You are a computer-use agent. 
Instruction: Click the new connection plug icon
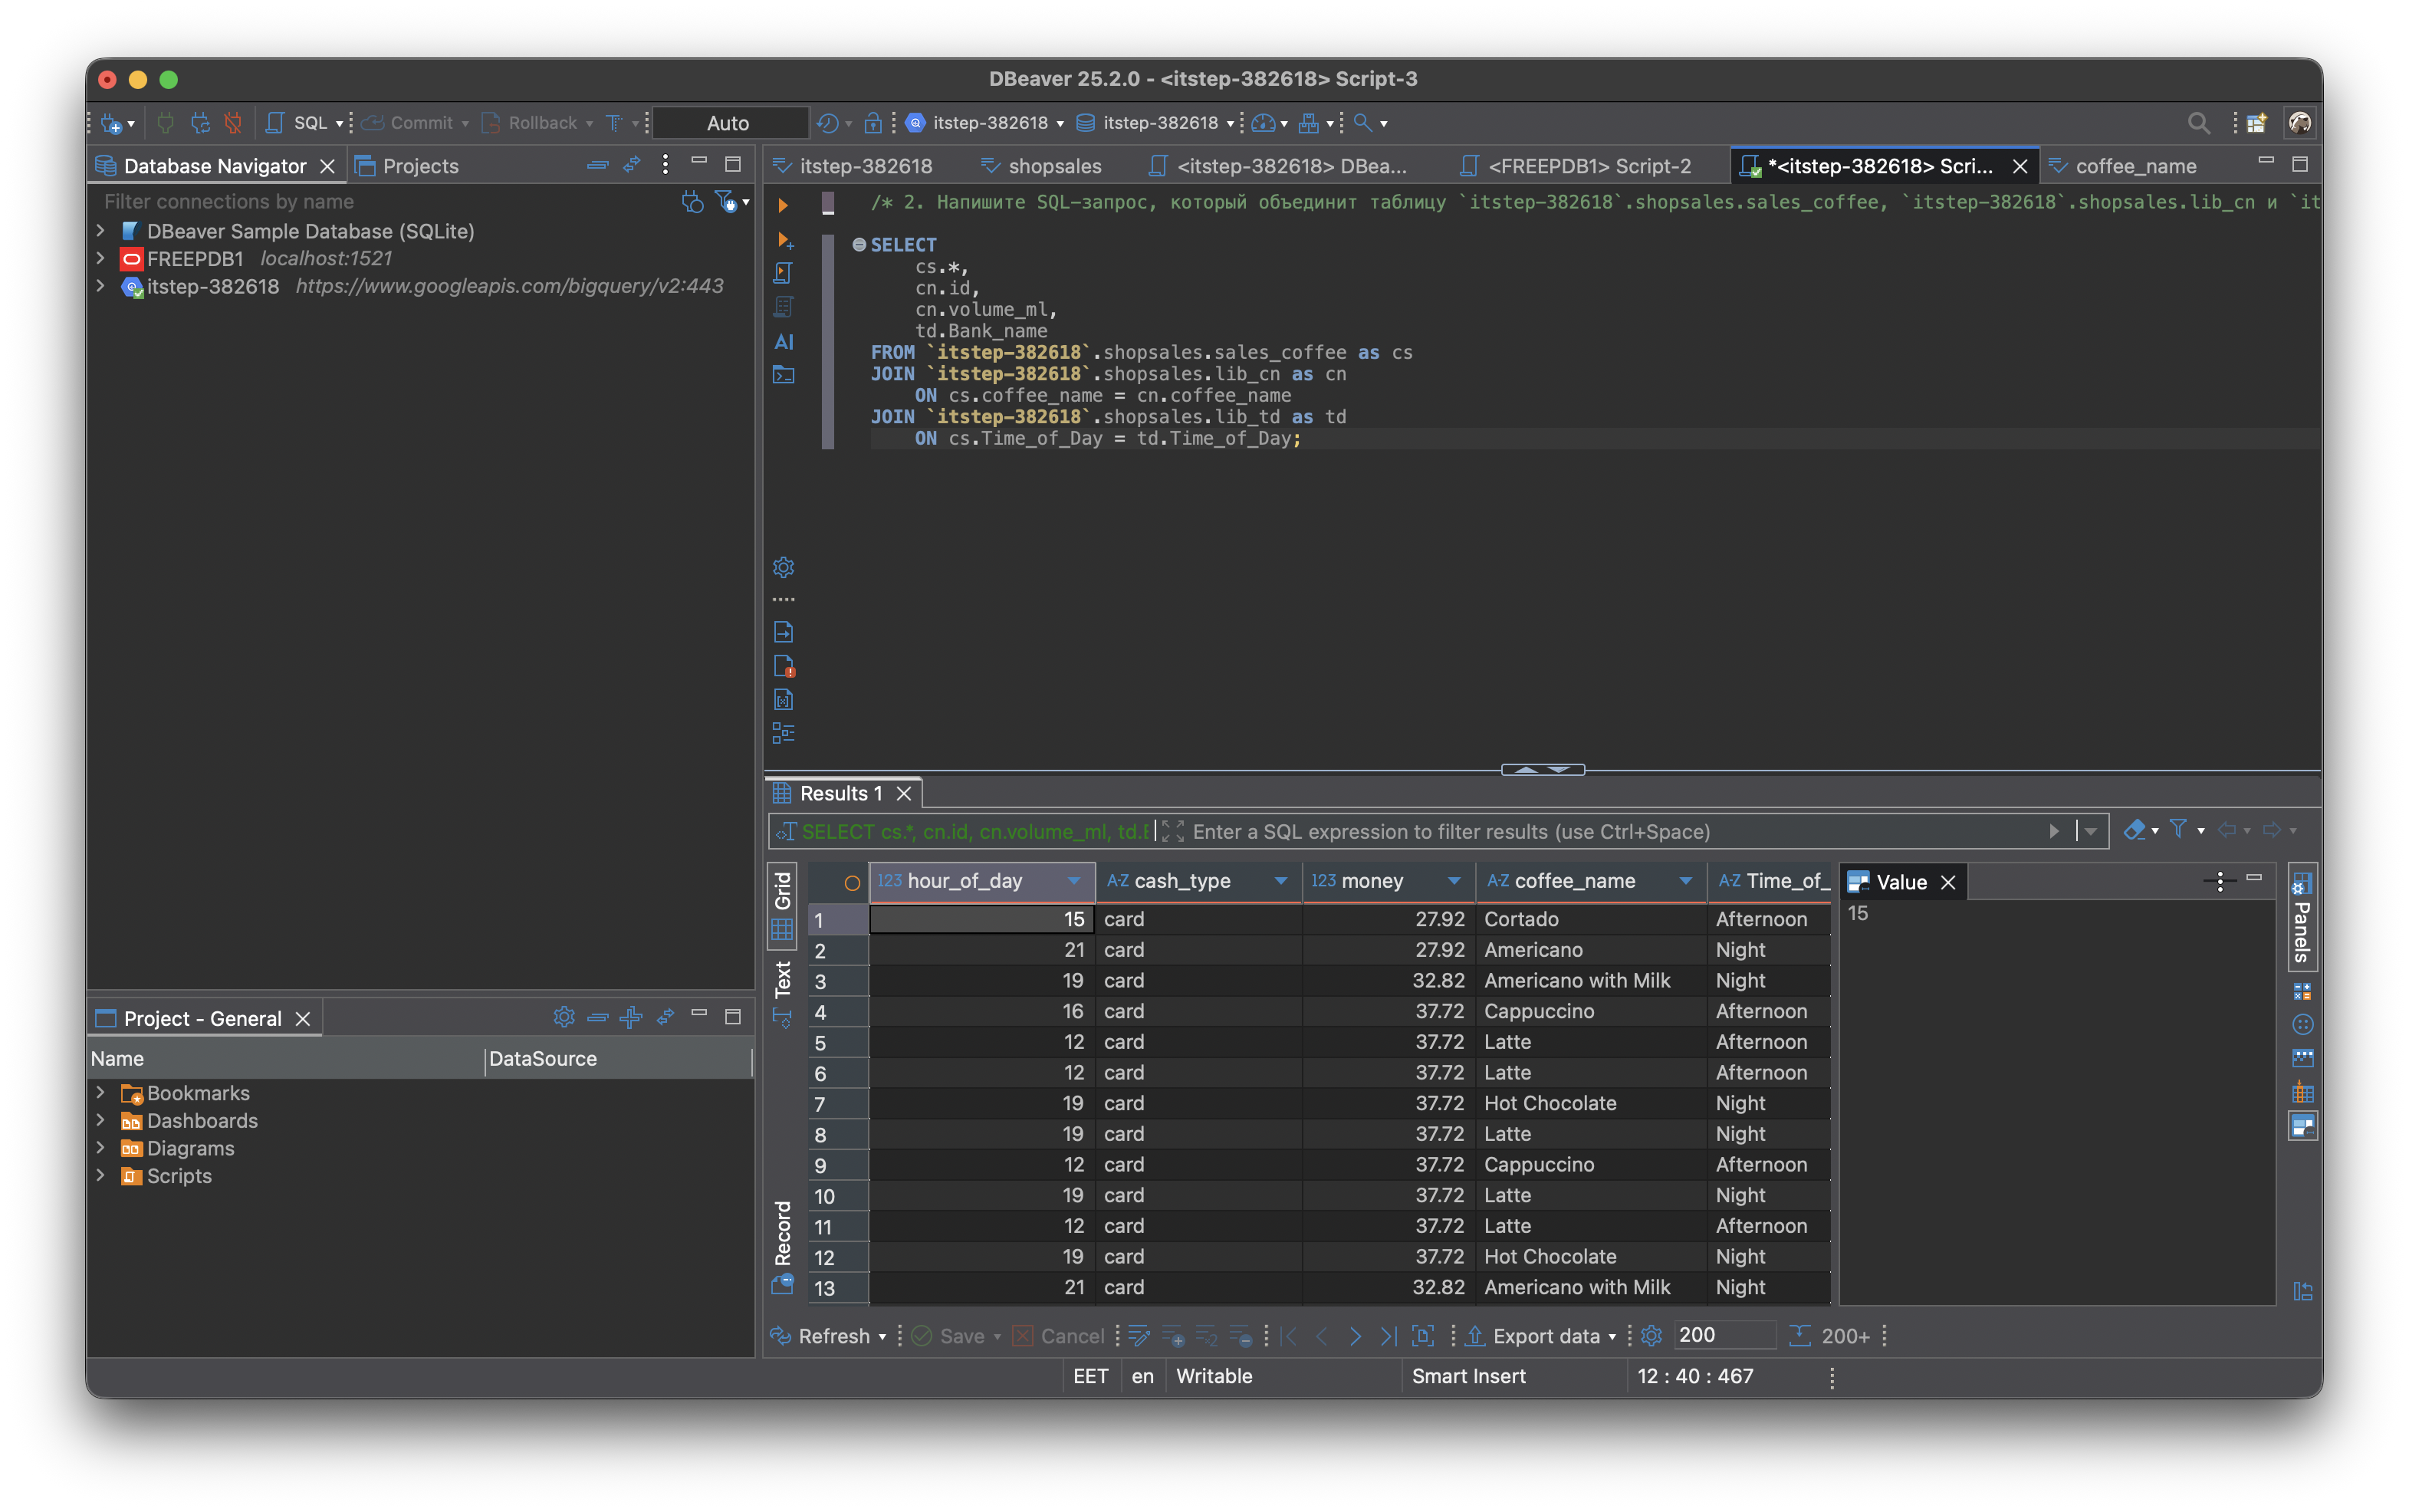tap(111, 123)
